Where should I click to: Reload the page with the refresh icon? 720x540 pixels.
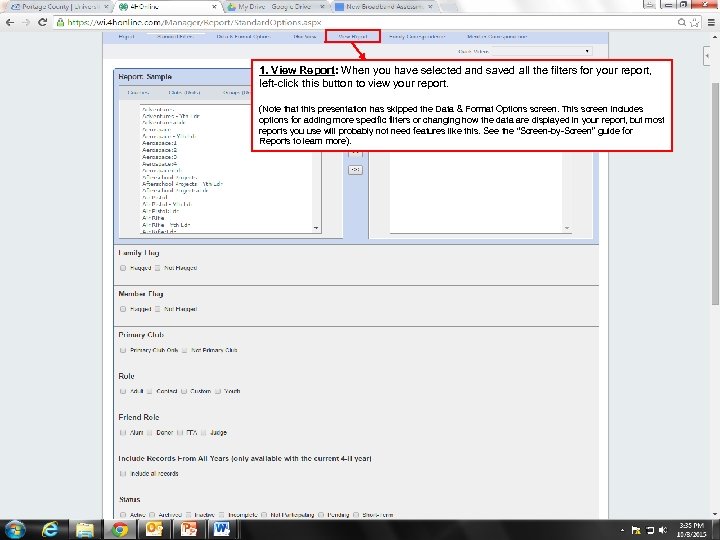(43, 22)
